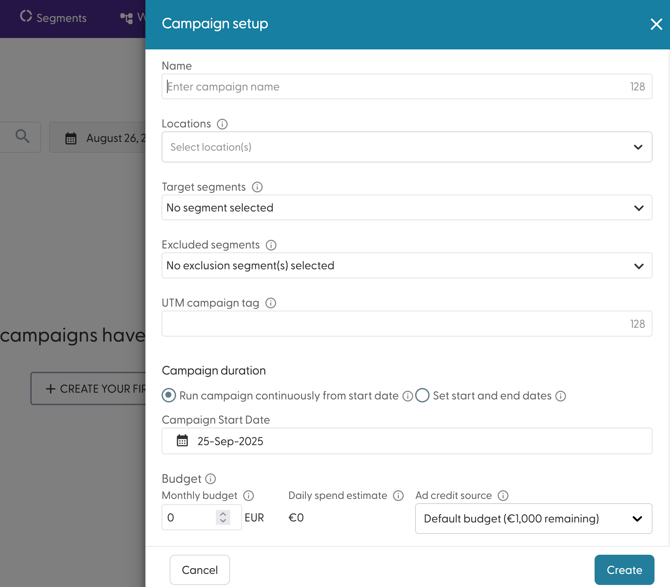Open the Campaign Start Date picker
Image resolution: width=670 pixels, height=587 pixels.
pos(406,441)
